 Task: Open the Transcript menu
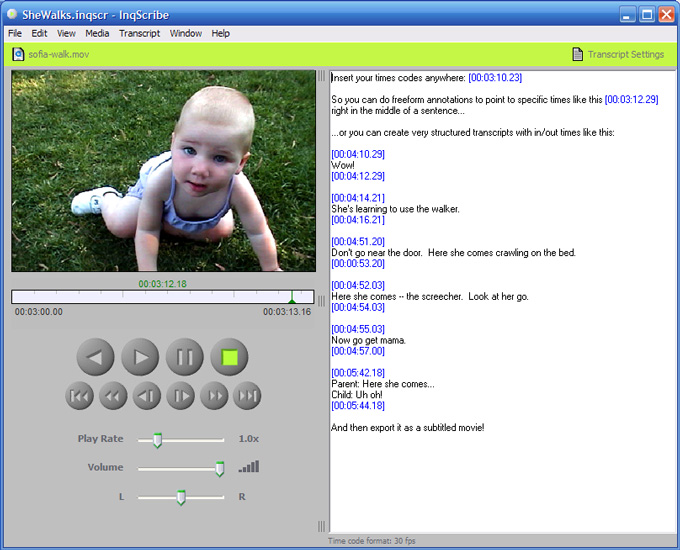(x=139, y=33)
